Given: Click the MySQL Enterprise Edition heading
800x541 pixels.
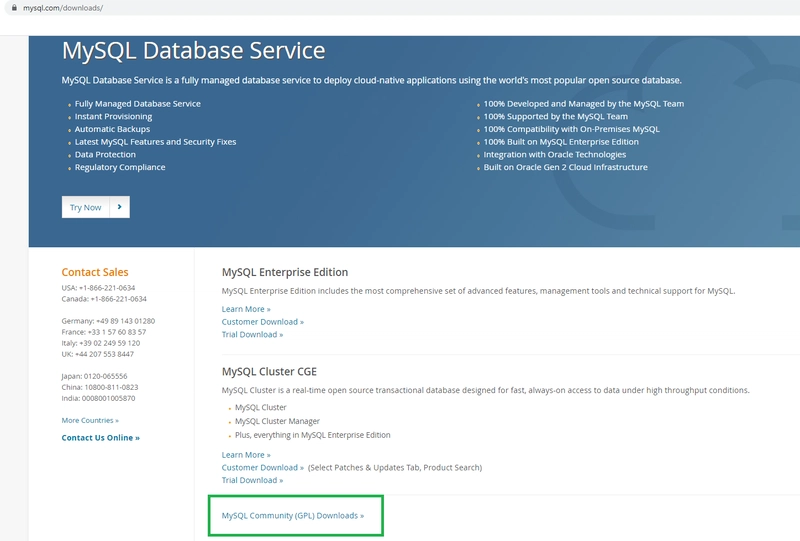Looking at the screenshot, I should point(285,272).
